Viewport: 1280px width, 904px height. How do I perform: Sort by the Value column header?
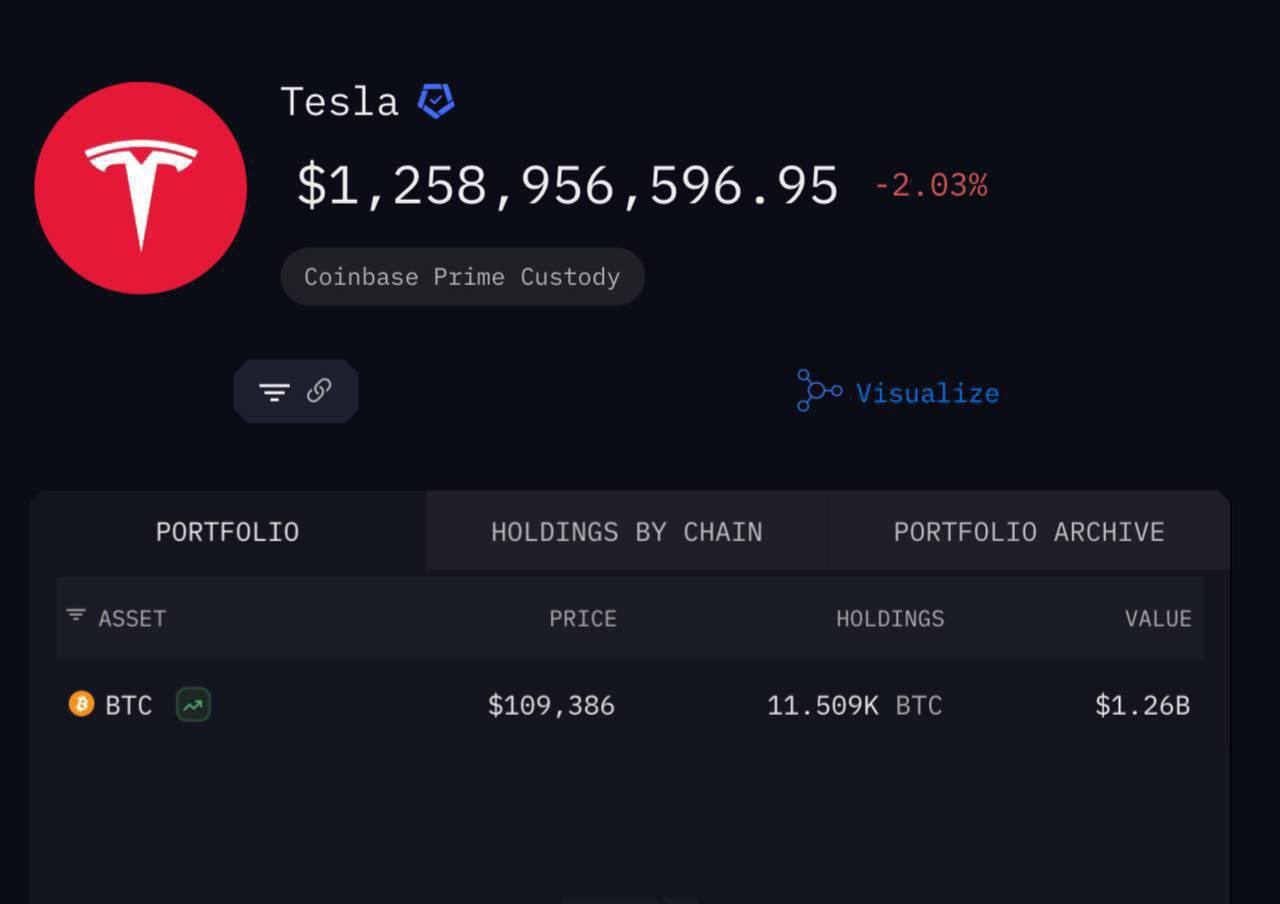(1157, 618)
